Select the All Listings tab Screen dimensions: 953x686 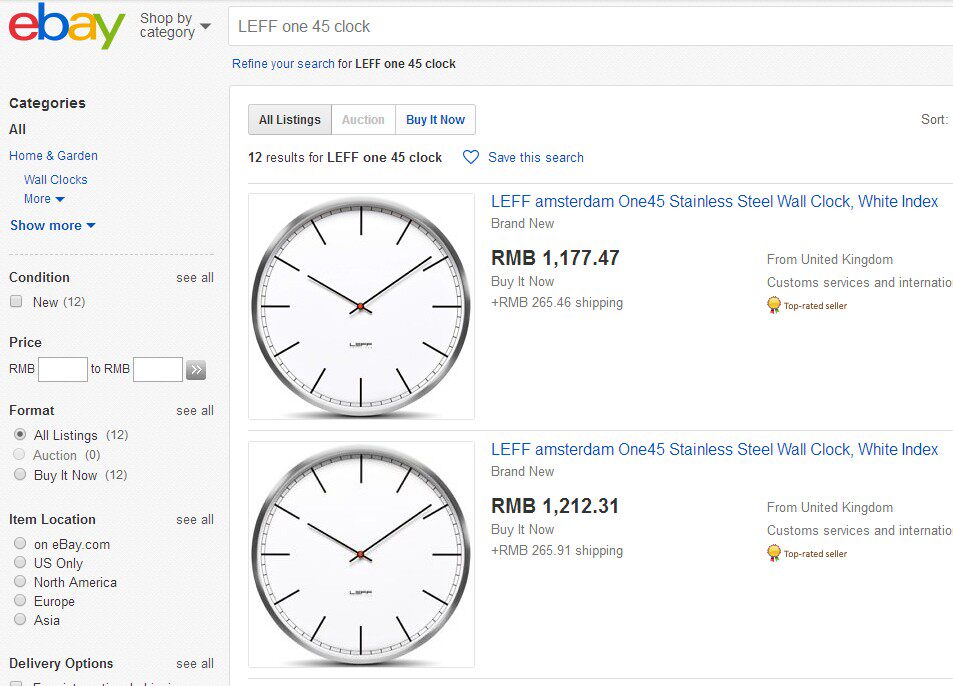(290, 120)
